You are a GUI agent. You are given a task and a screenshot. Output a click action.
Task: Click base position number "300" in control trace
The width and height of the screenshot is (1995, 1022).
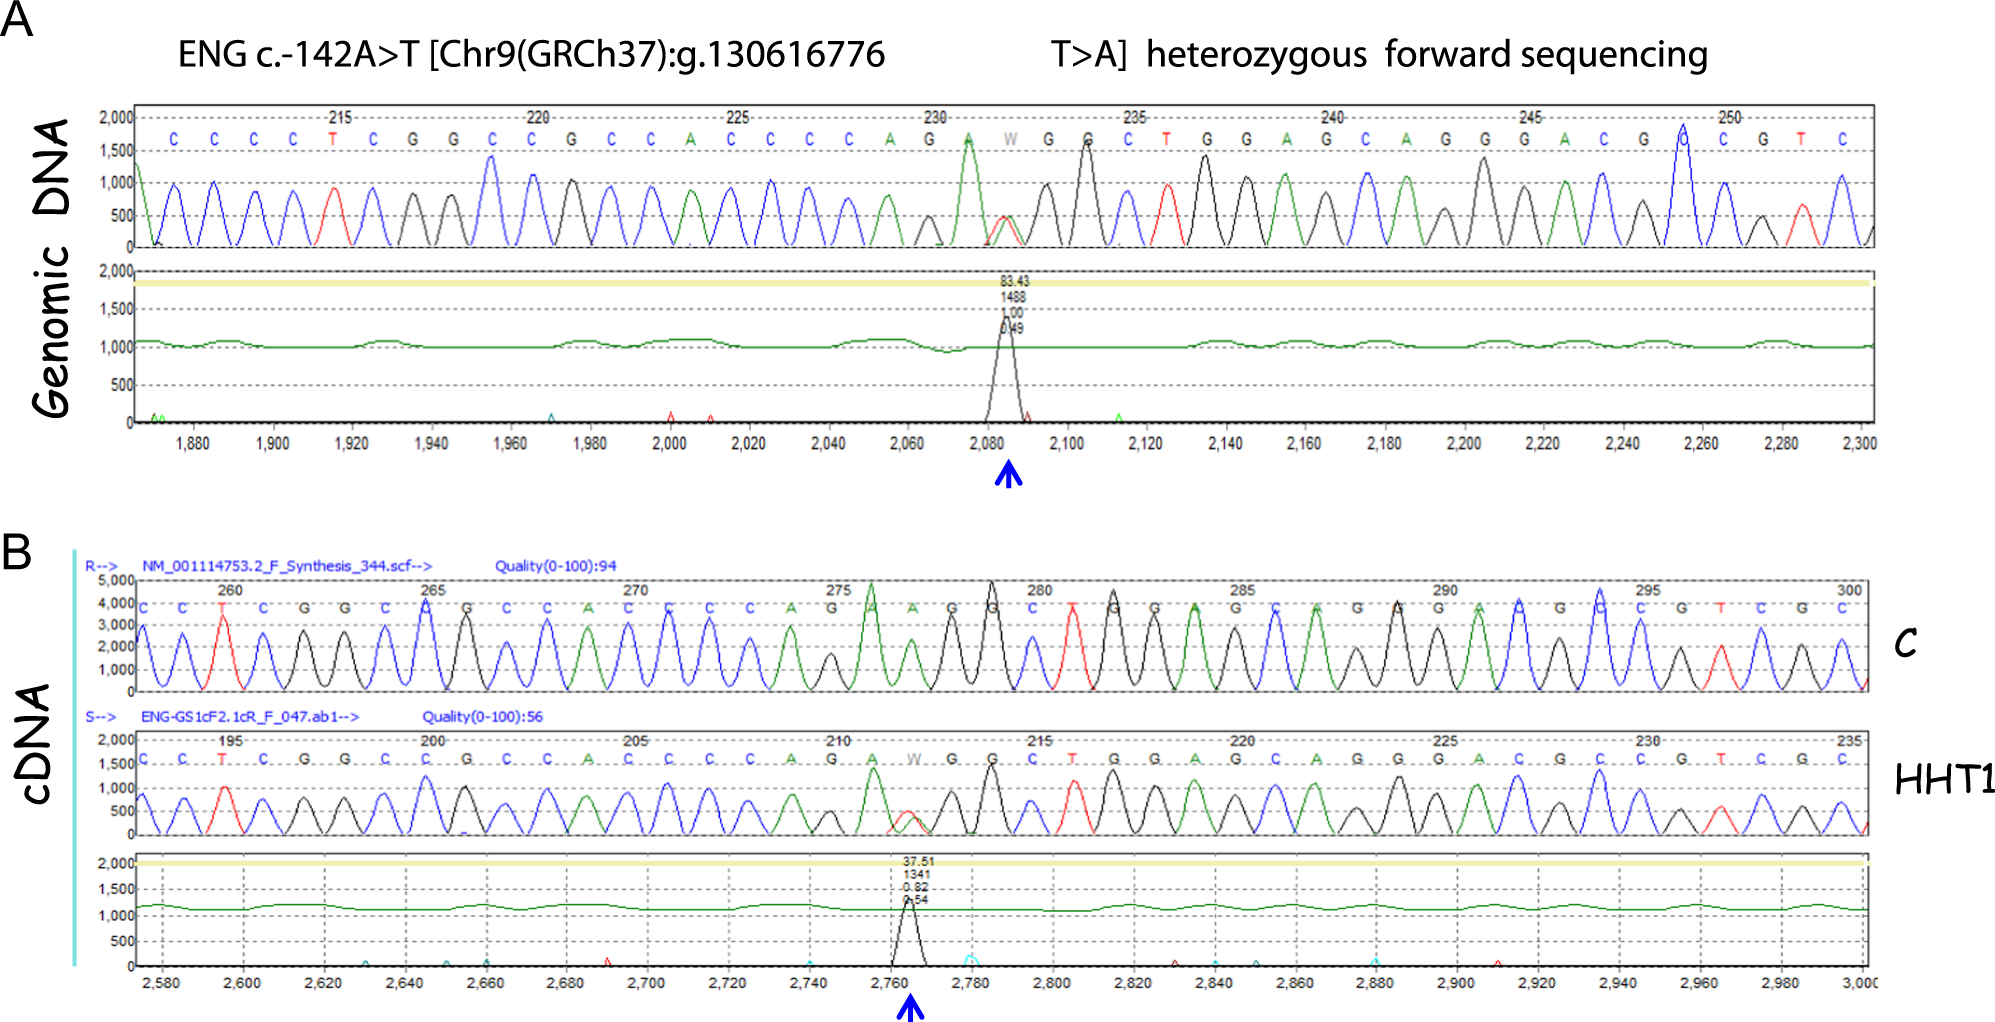tap(1849, 590)
